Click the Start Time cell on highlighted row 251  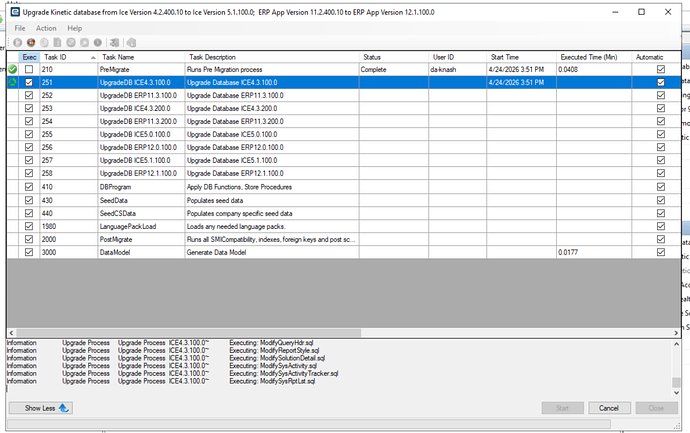tap(521, 82)
